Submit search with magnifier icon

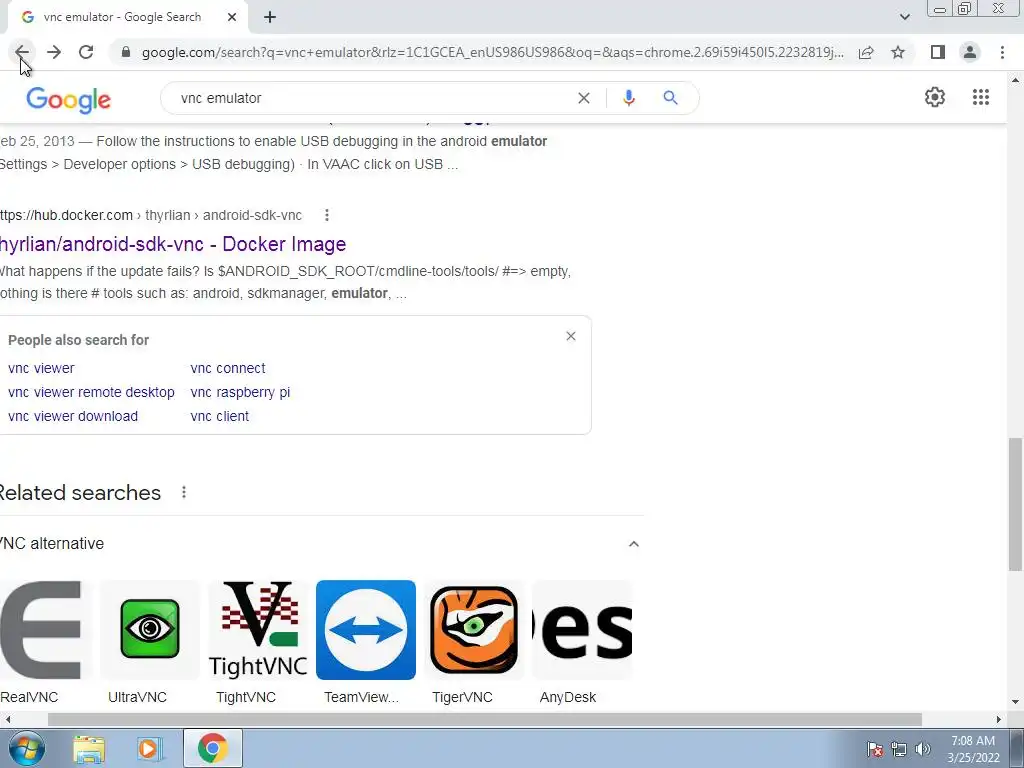pyautogui.click(x=670, y=98)
